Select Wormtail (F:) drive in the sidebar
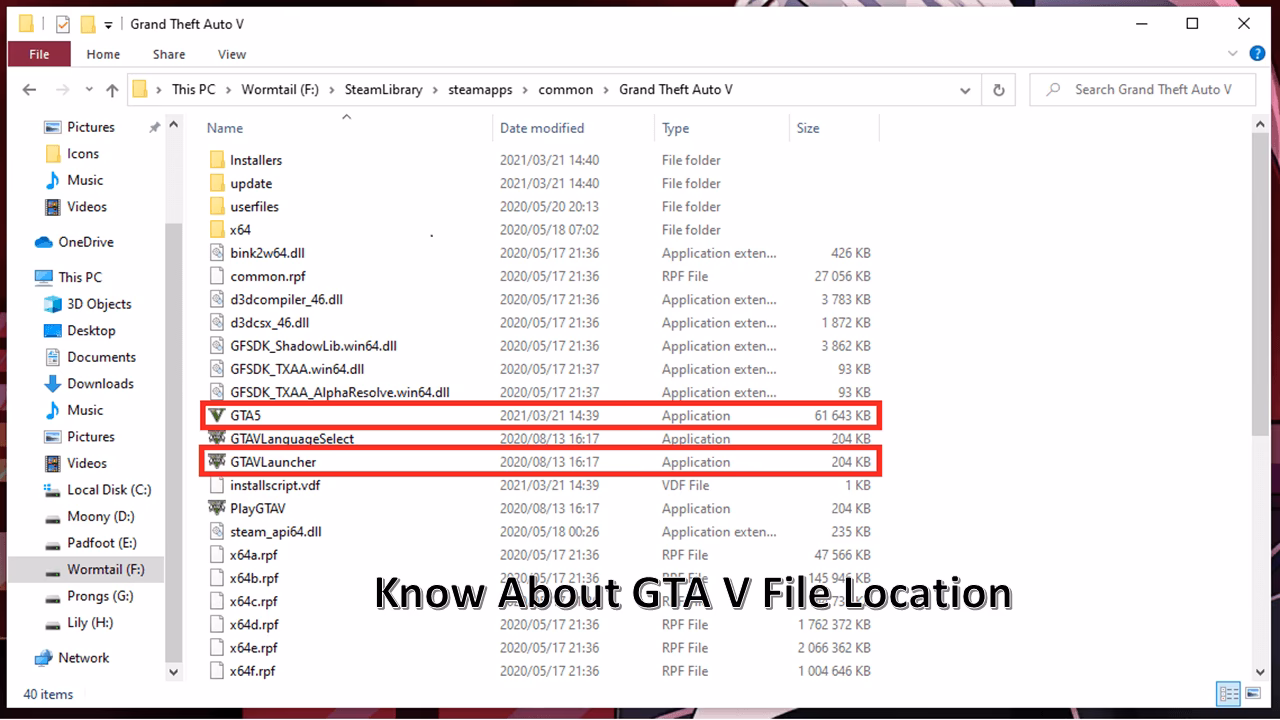This screenshot has width=1280, height=720. 94,569
